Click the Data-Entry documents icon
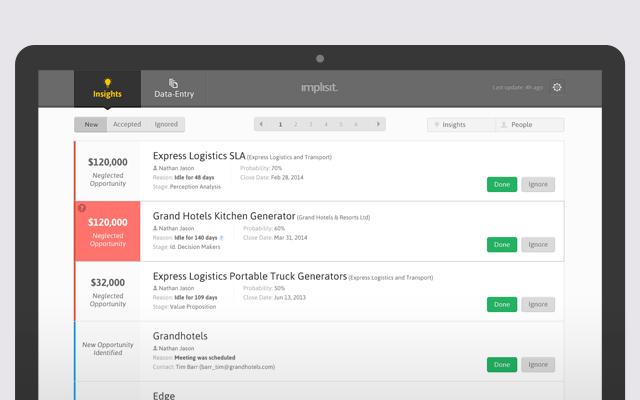Screen dimensions: 640x400 [173, 83]
